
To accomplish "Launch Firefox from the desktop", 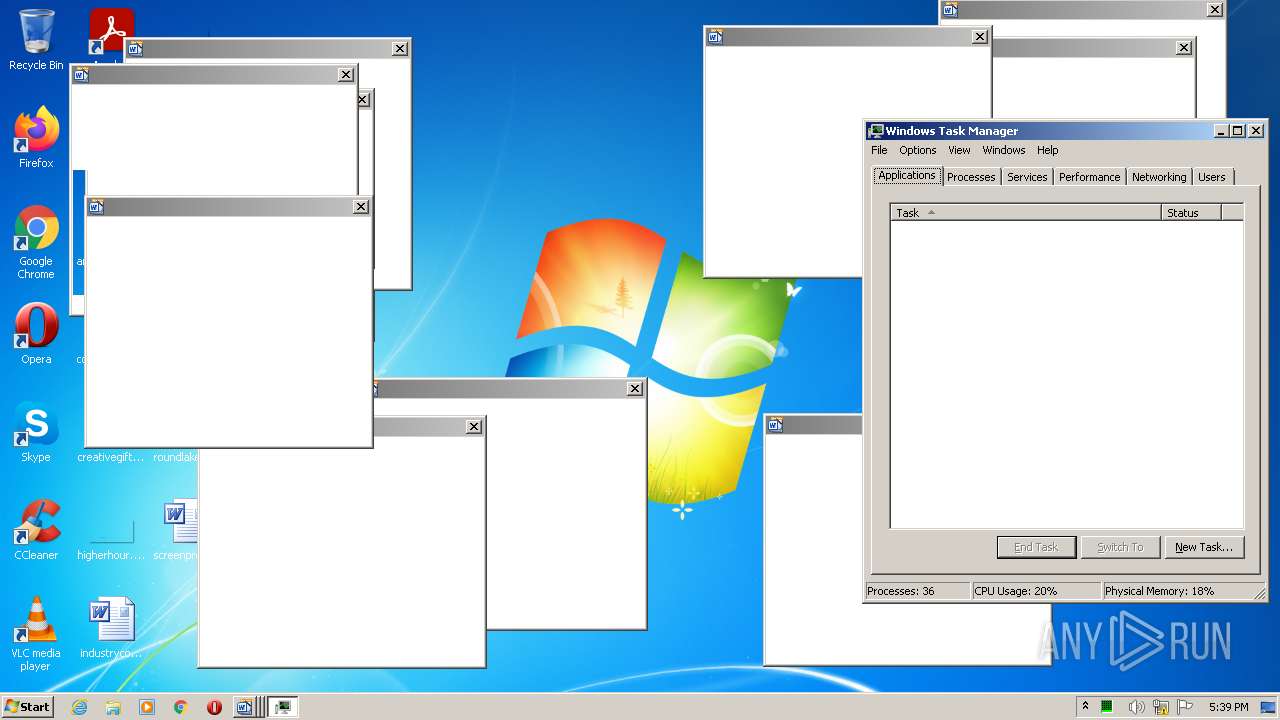I will [x=36, y=138].
